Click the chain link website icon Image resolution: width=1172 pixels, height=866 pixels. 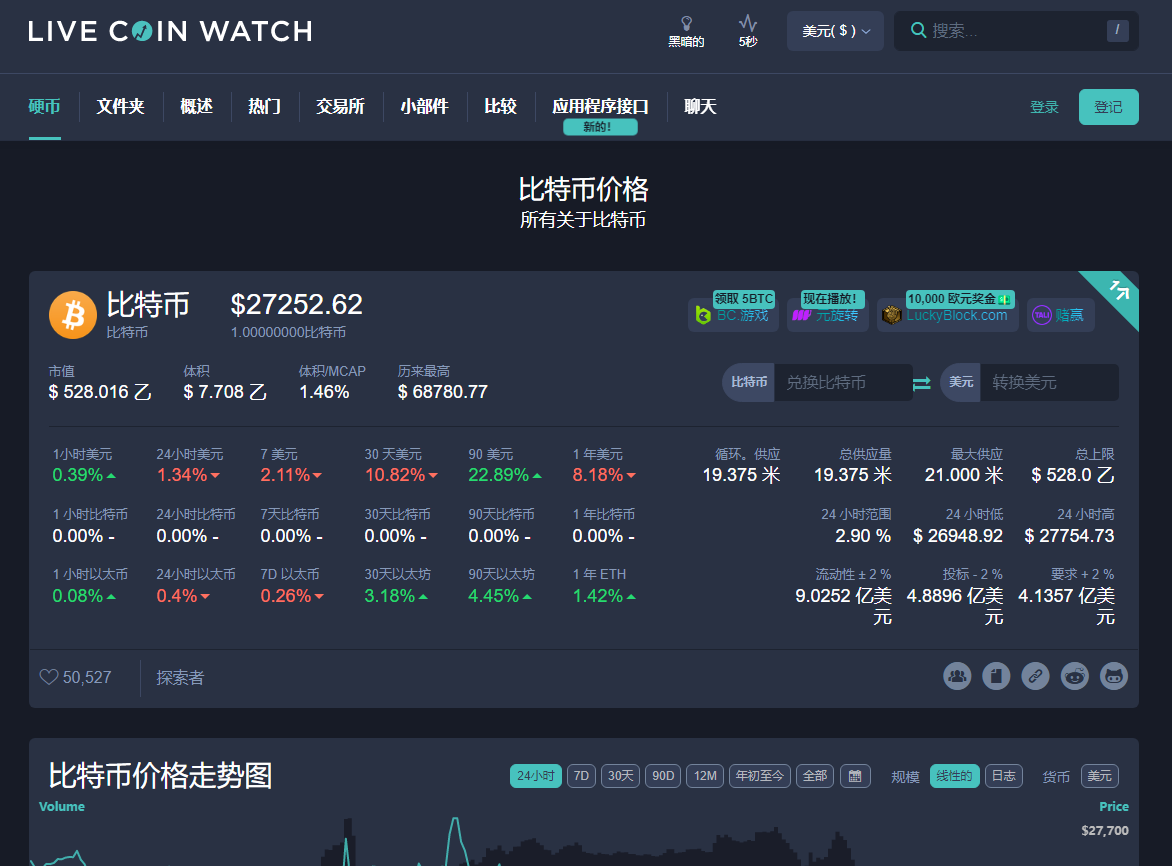tap(1035, 676)
